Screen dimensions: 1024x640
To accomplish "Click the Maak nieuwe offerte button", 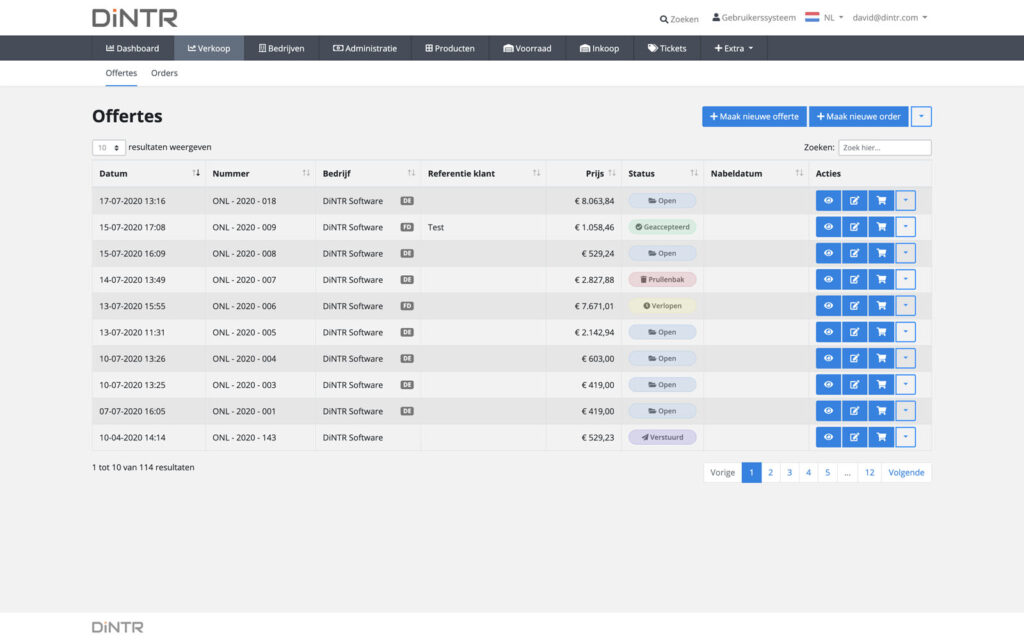I will coord(754,117).
